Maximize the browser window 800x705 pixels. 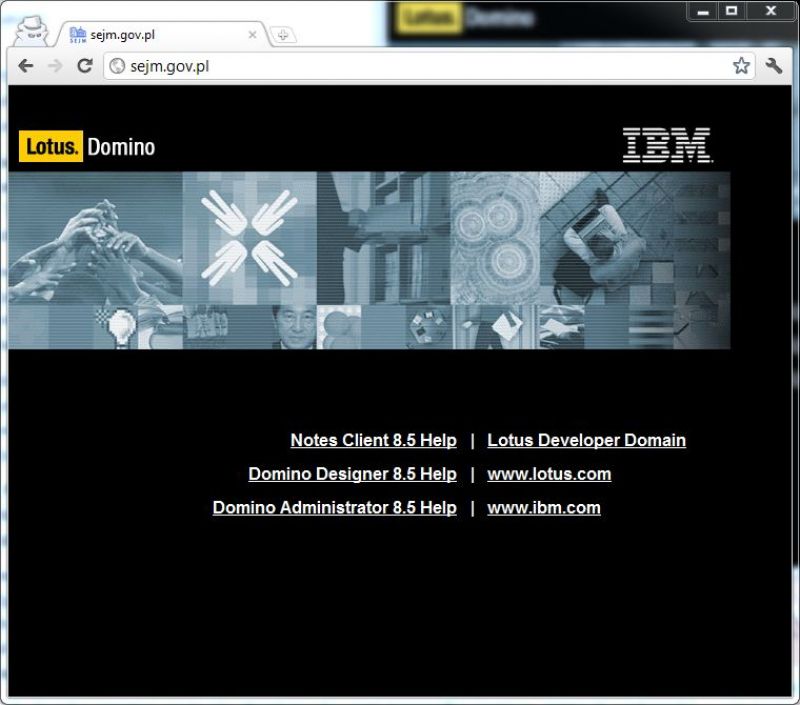tap(732, 11)
